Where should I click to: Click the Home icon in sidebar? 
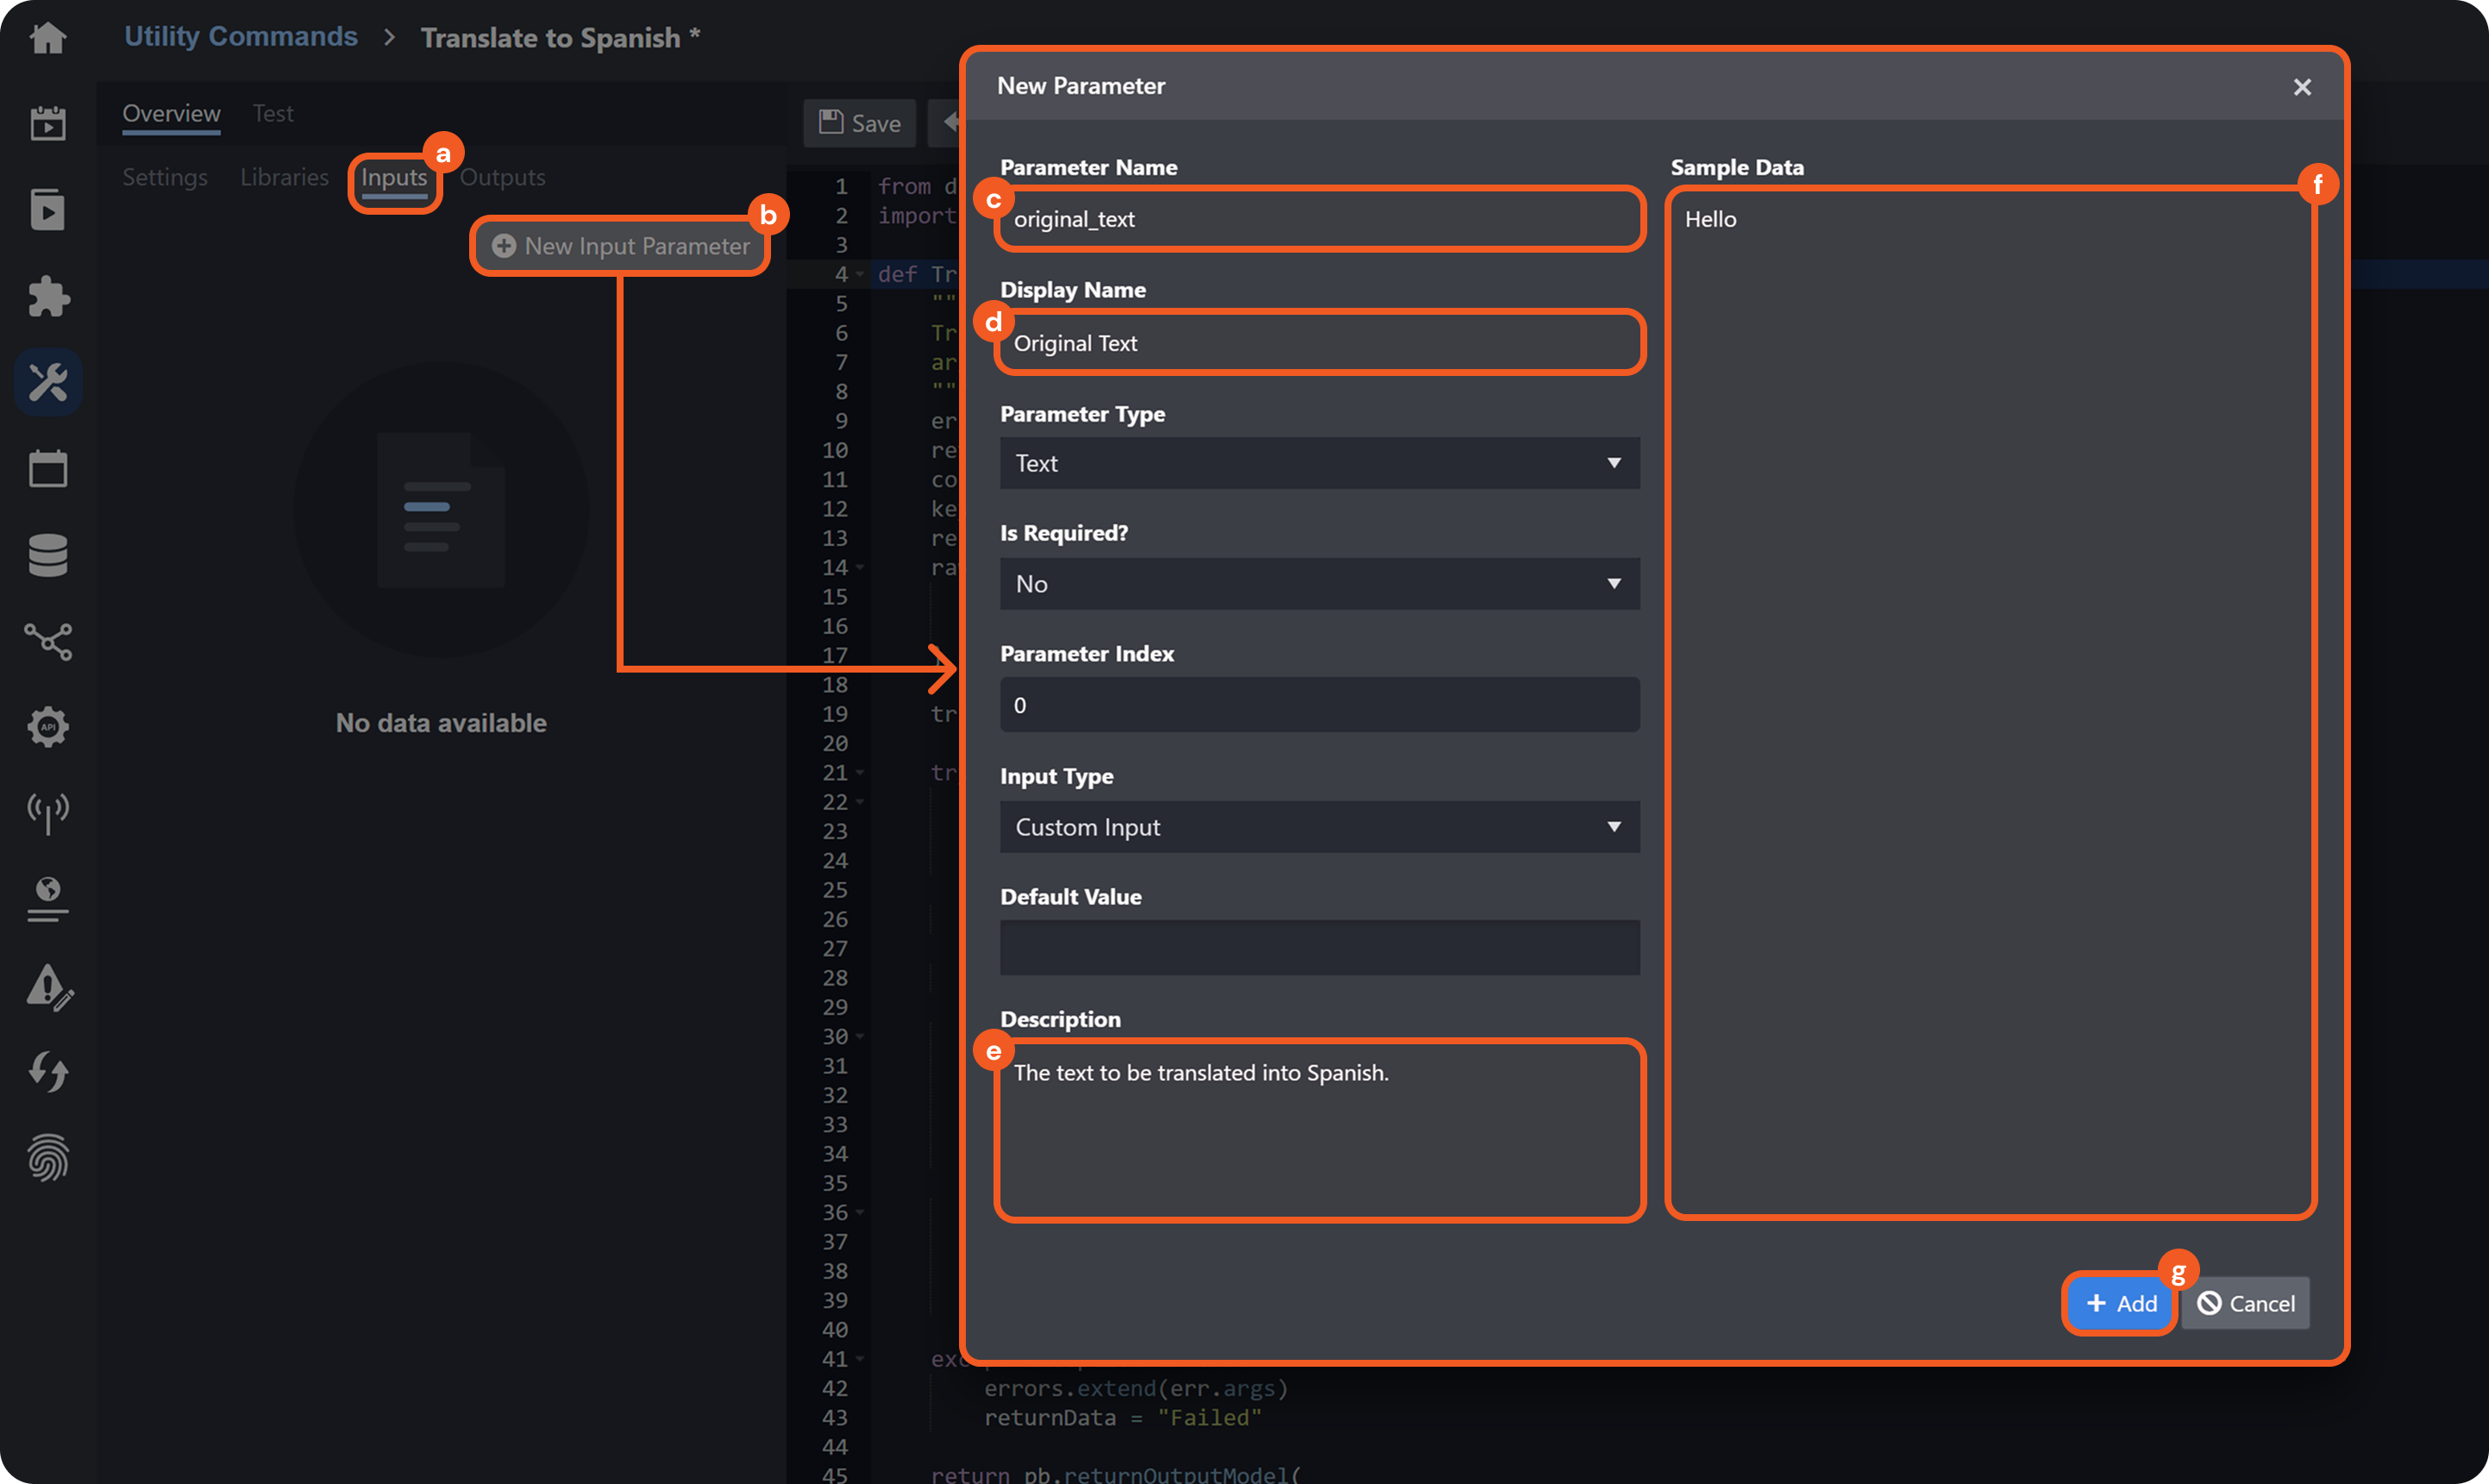pos(47,38)
